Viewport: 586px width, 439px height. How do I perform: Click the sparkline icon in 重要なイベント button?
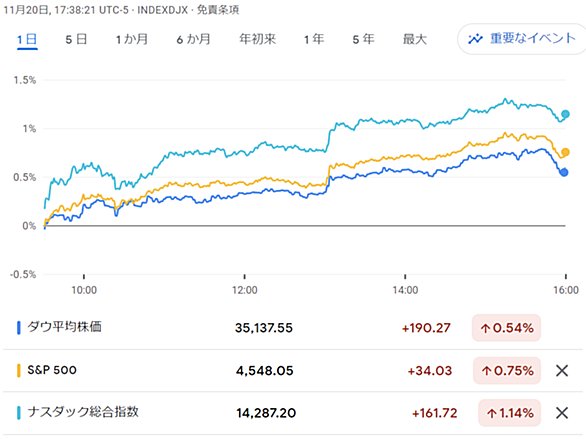(x=475, y=38)
